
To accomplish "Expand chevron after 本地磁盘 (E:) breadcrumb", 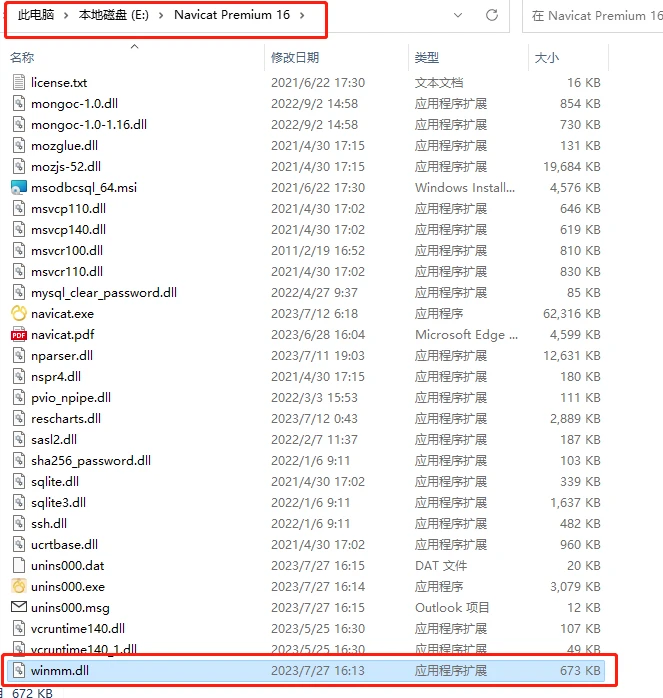I will click(x=161, y=16).
